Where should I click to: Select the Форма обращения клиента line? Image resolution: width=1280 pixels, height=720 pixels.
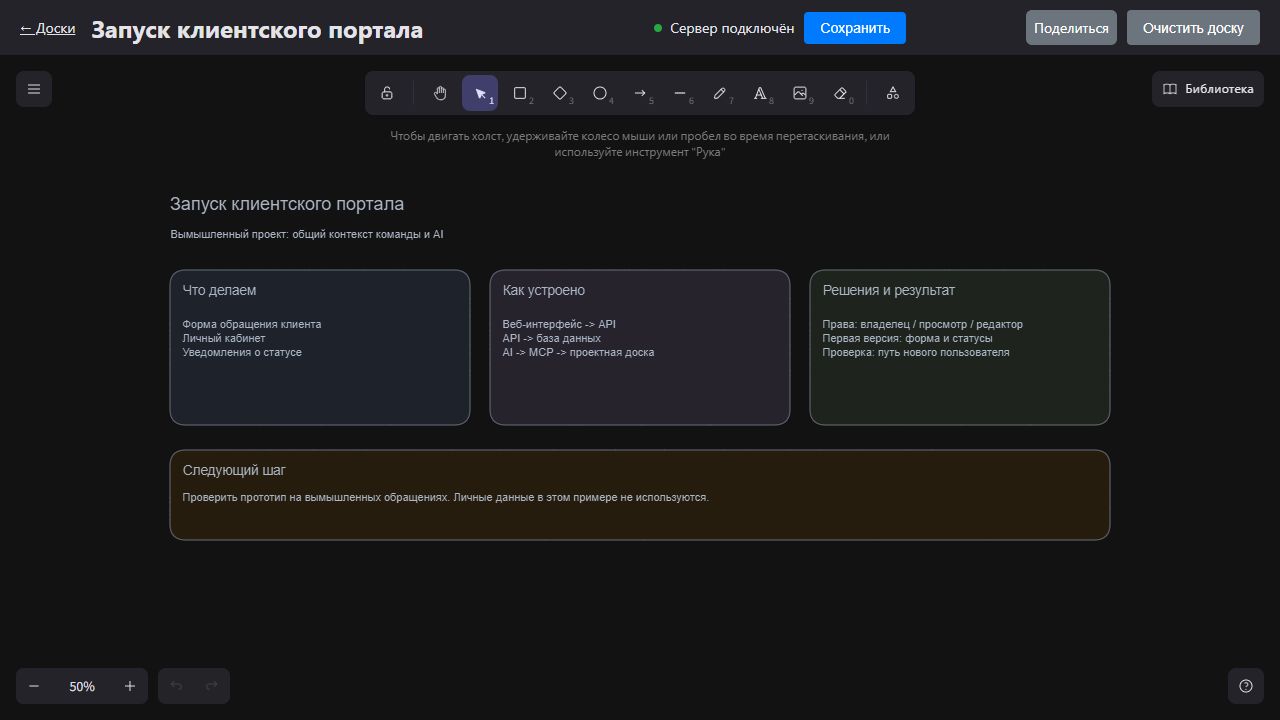252,324
